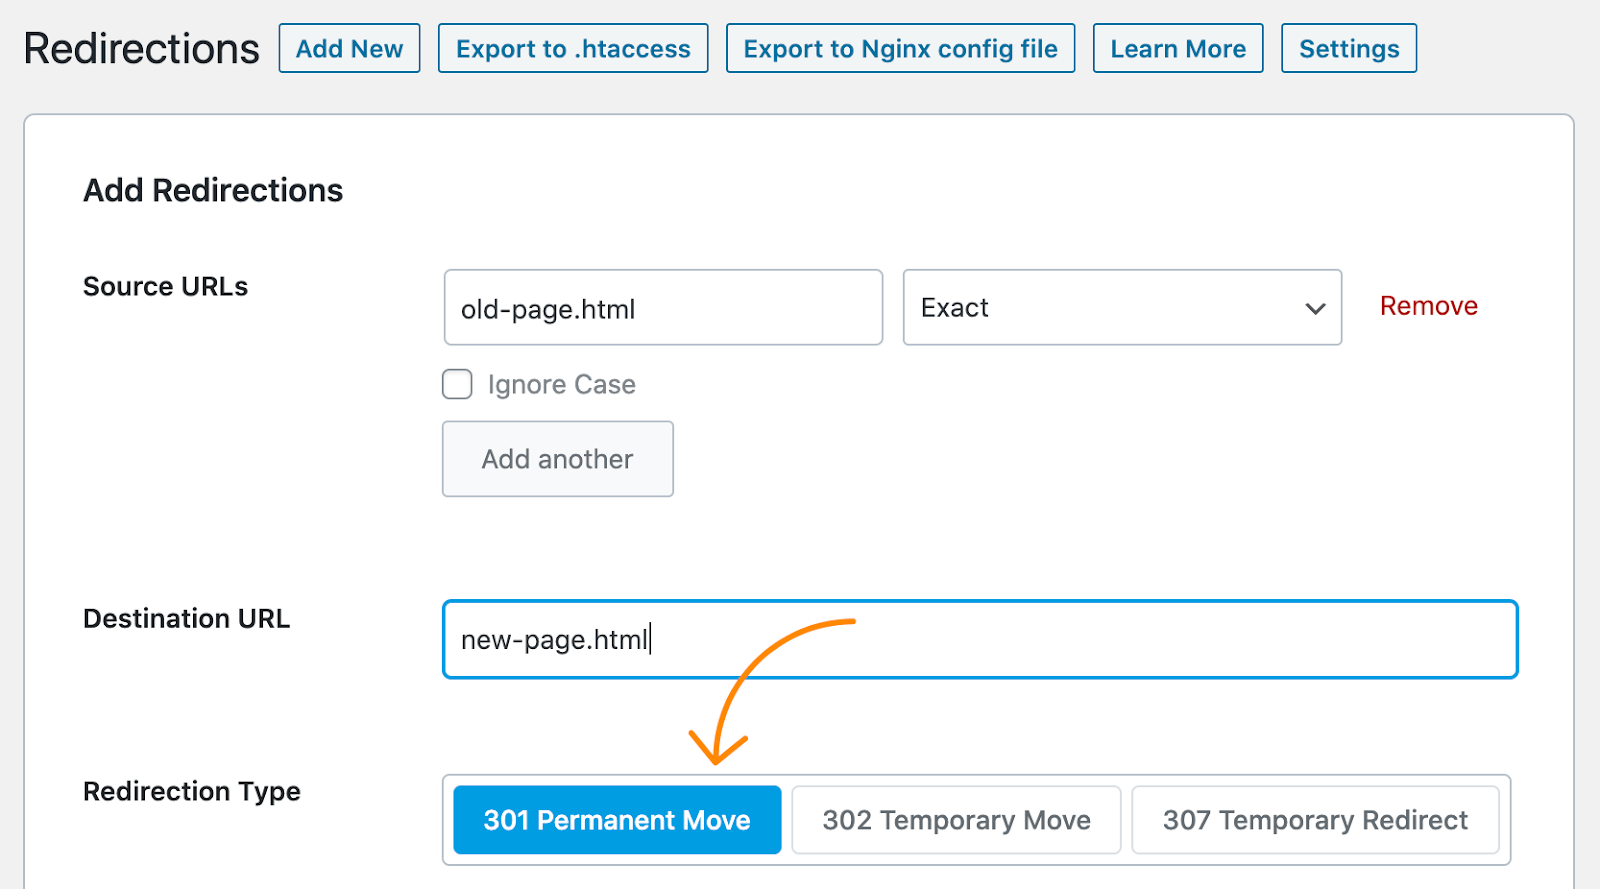Select 301 Permanent Move redirection type
Image resolution: width=1600 pixels, height=889 pixels.
617,820
